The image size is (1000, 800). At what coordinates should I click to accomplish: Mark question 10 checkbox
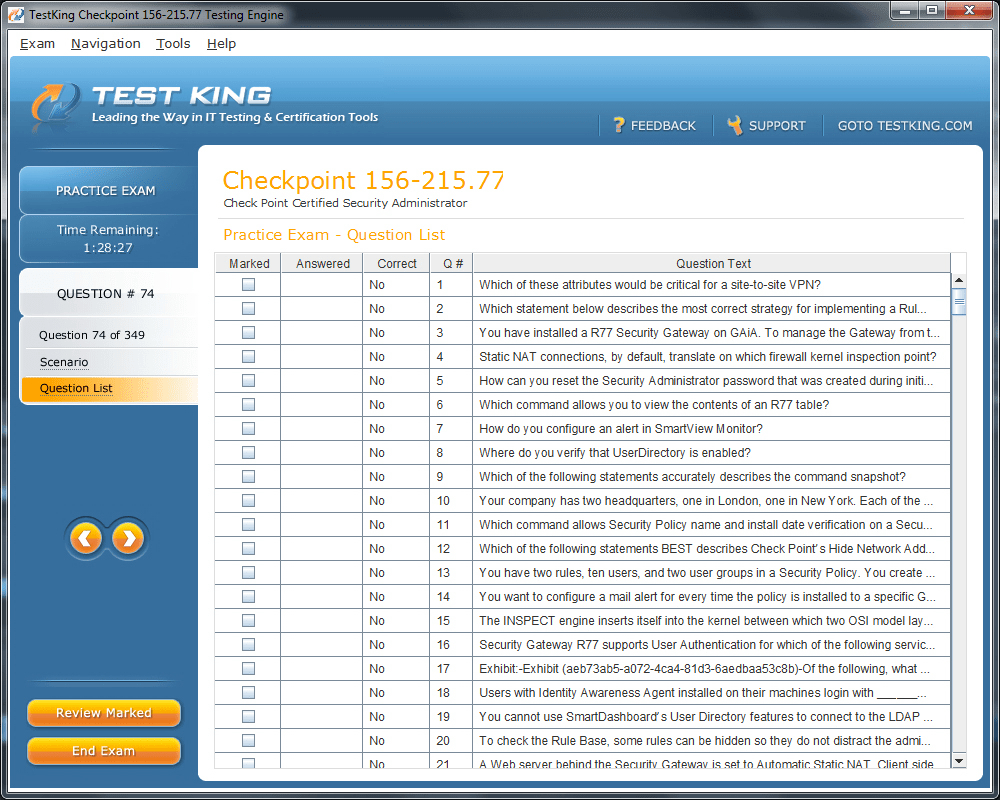(249, 501)
